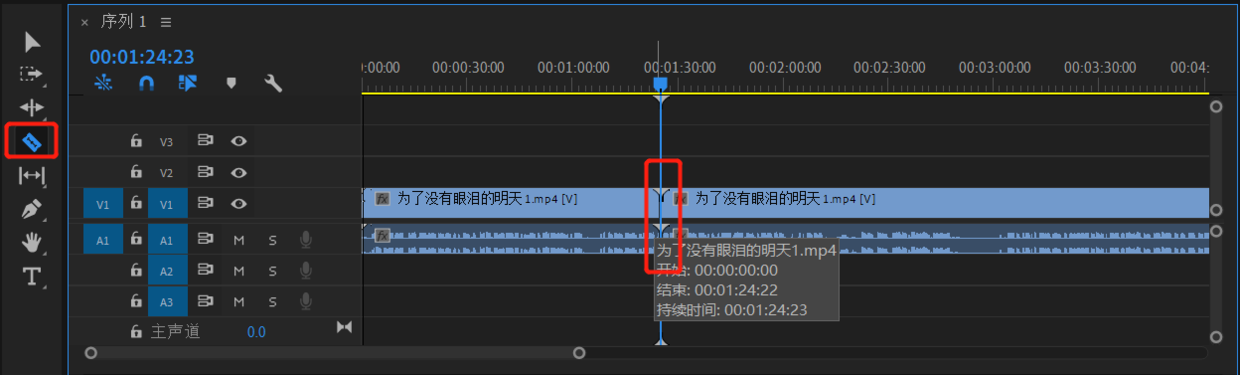This screenshot has width=1240, height=375.
Task: Mute track A1
Action: (x=239, y=240)
